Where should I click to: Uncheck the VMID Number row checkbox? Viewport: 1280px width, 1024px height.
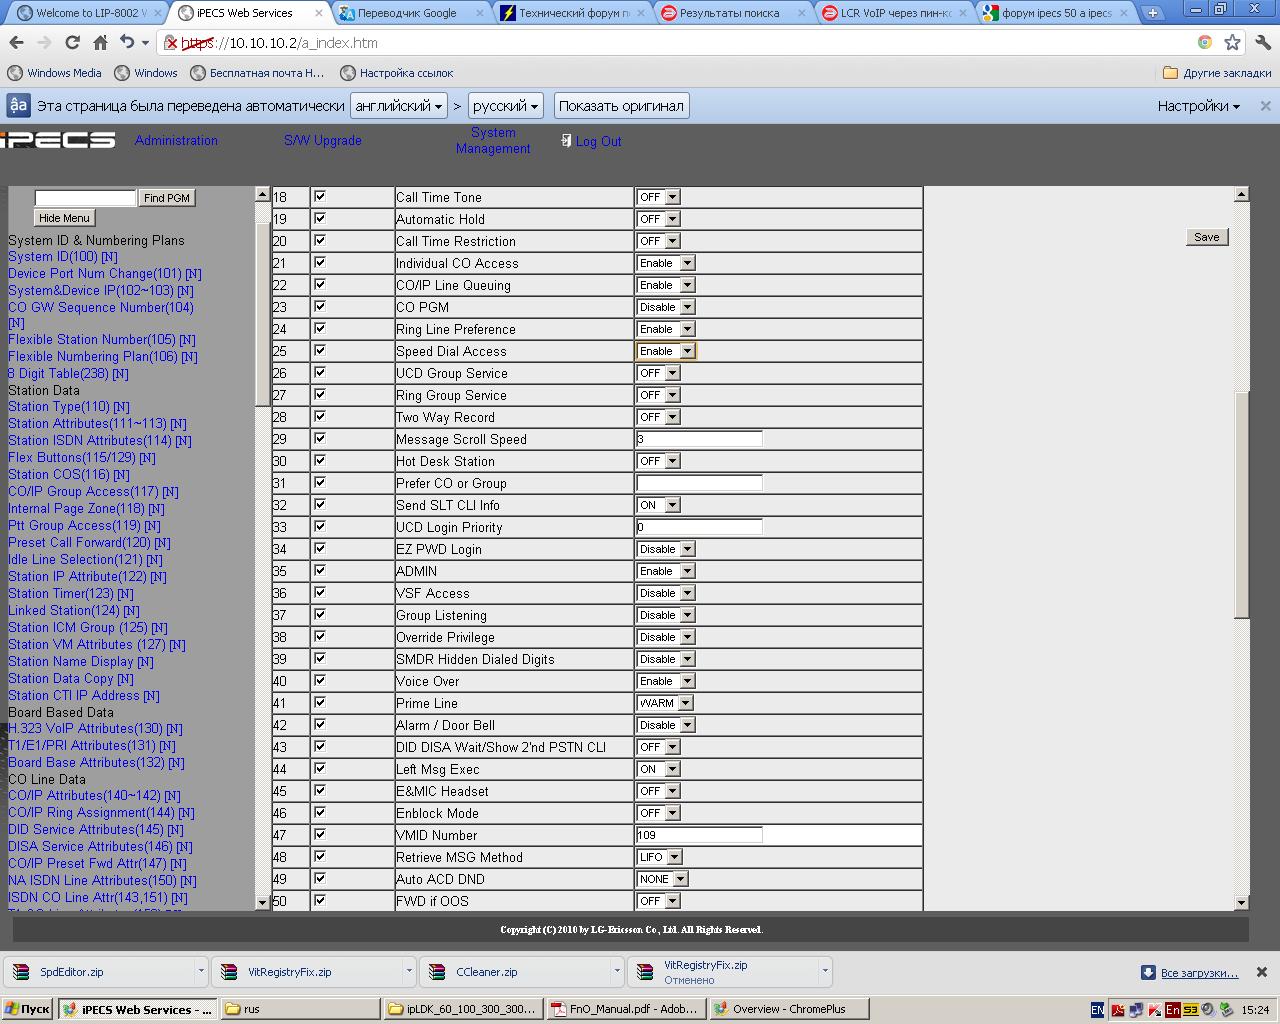pyautogui.click(x=320, y=835)
